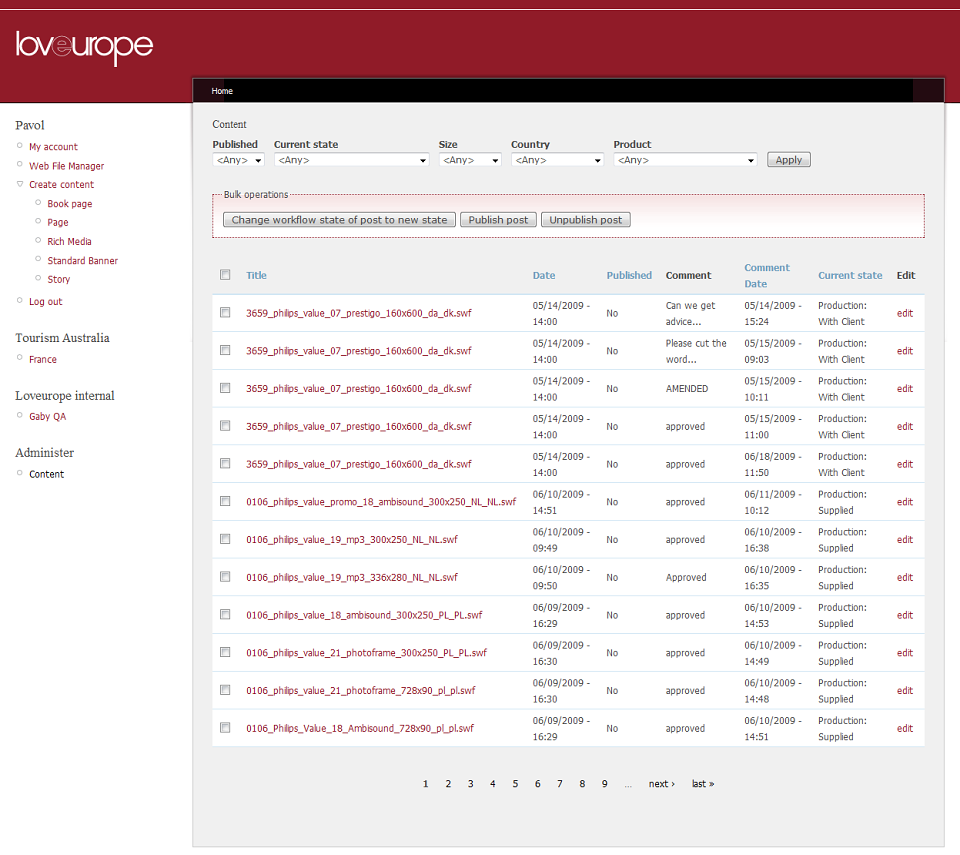Choose Standard Banner content type
Image resolution: width=960 pixels, height=855 pixels.
click(83, 260)
